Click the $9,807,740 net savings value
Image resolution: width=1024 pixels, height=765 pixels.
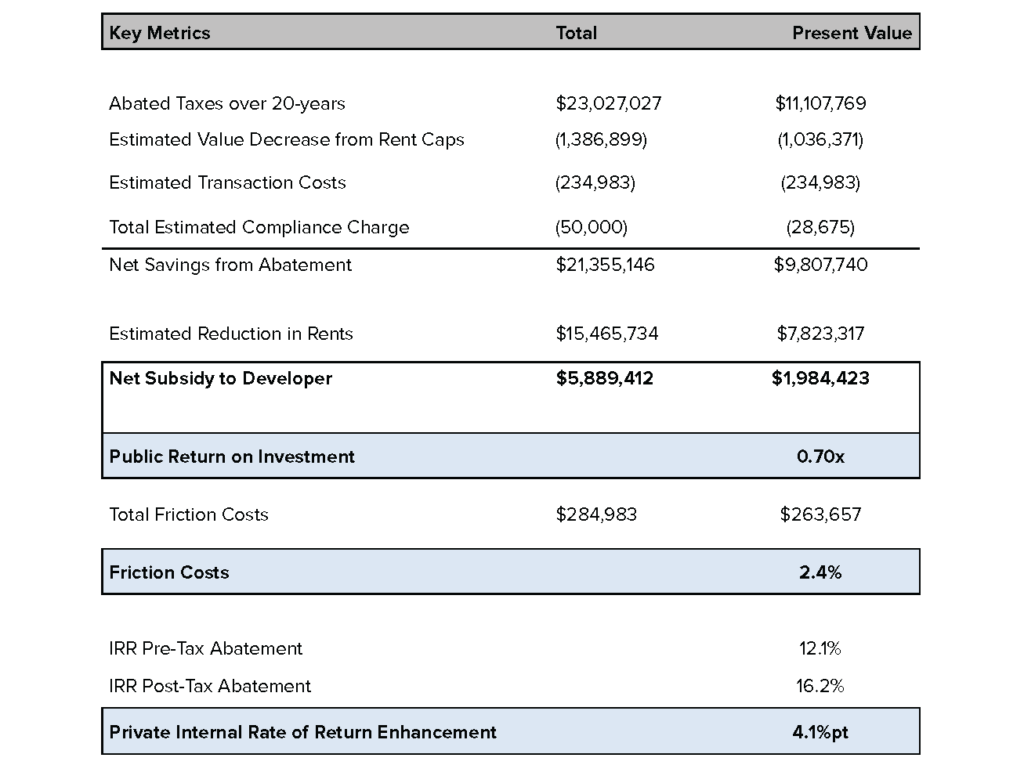point(821,265)
